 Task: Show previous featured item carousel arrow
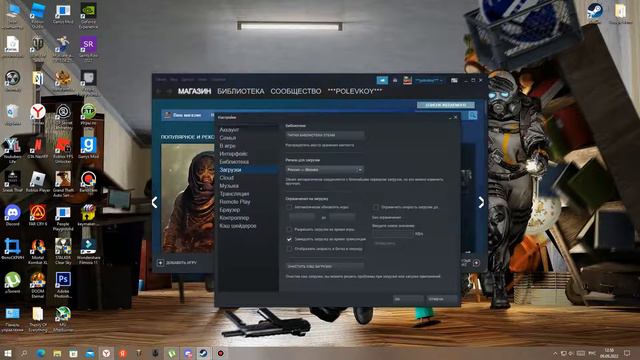[x=155, y=202]
